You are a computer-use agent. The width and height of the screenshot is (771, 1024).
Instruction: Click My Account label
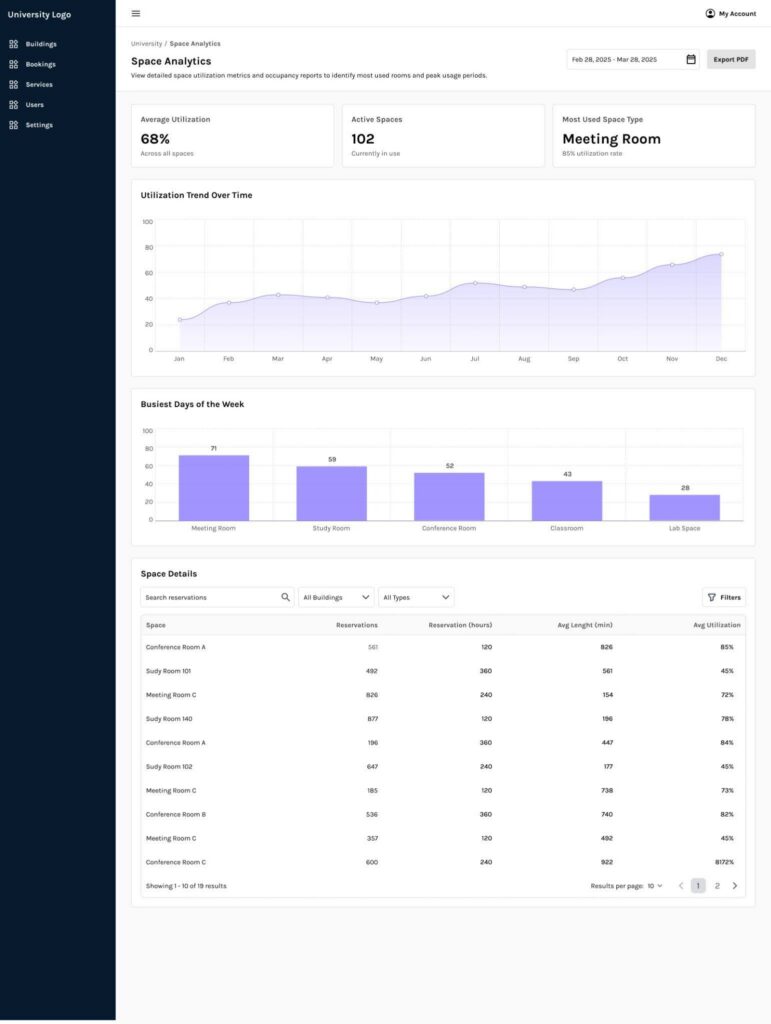point(738,14)
